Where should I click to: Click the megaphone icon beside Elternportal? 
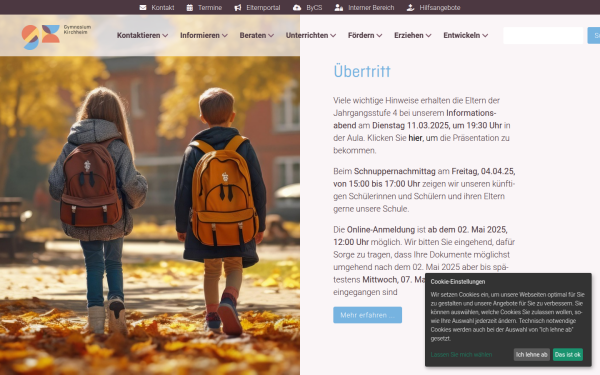tap(238, 7)
